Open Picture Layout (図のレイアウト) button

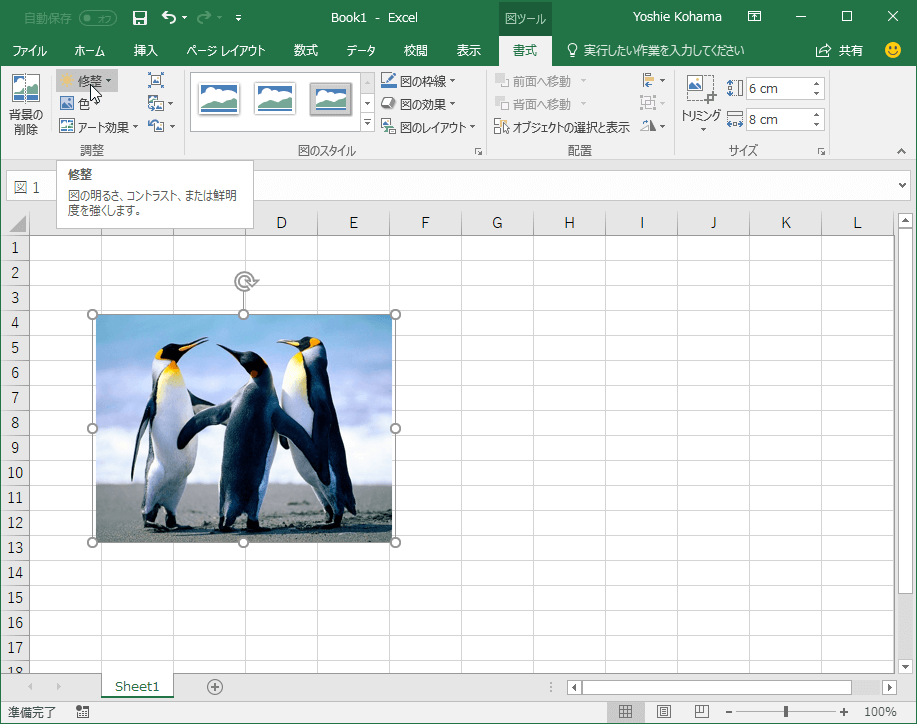pos(428,127)
